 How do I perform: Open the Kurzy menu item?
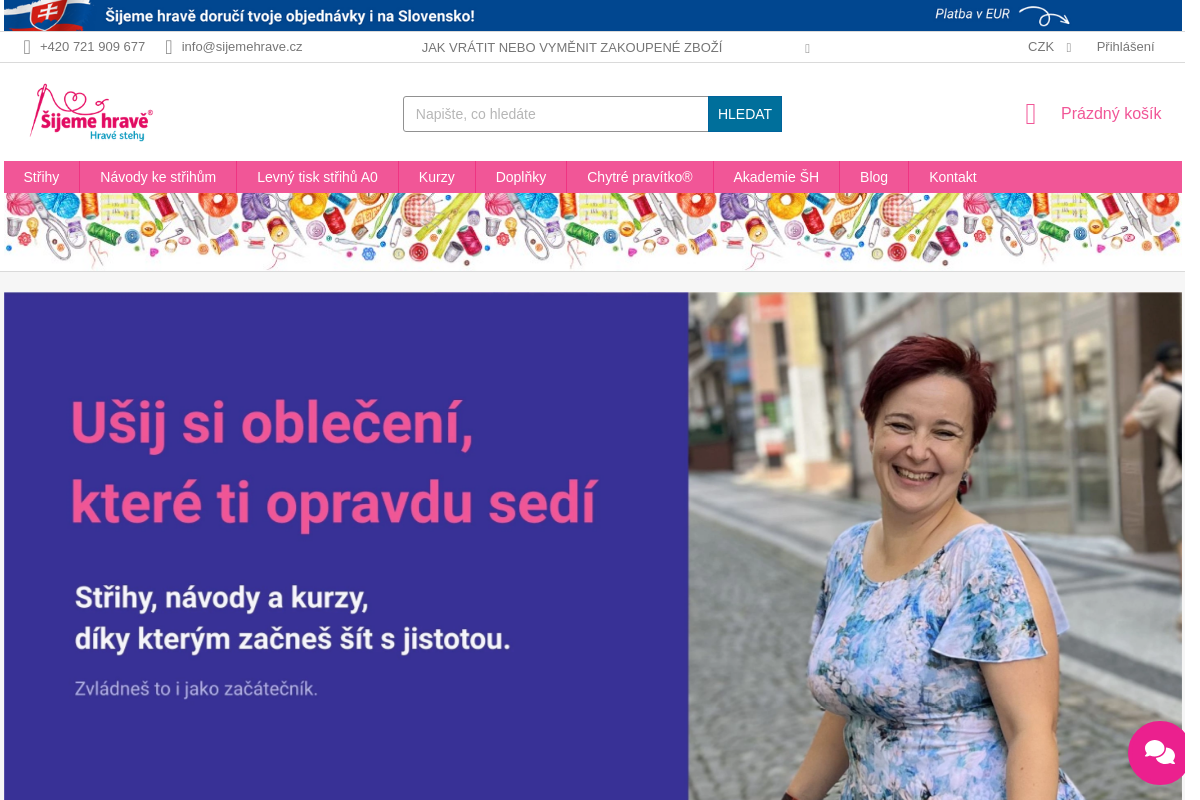tap(437, 177)
